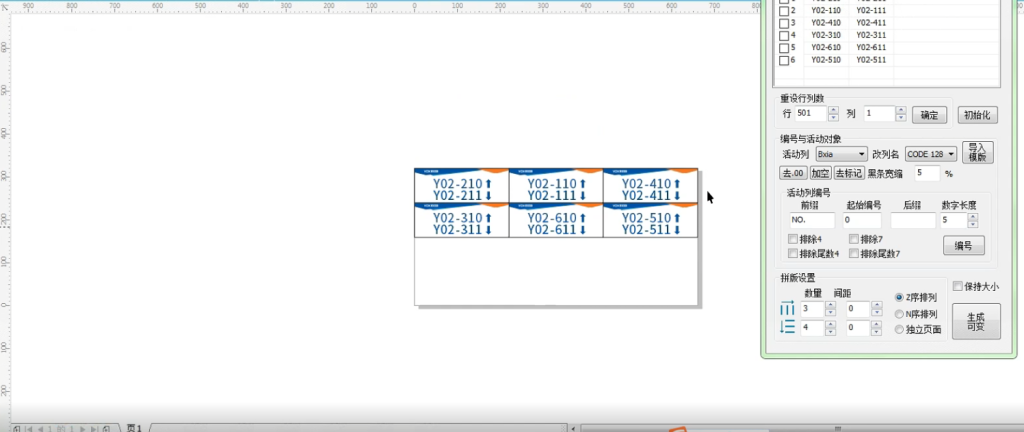Choose the 独立页面 radio option

pos(900,329)
